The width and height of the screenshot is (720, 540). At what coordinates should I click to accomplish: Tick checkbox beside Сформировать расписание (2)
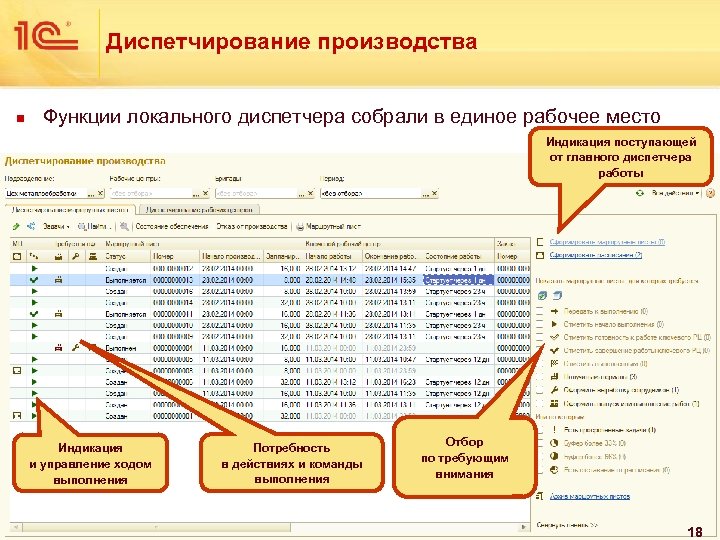pos(540,255)
